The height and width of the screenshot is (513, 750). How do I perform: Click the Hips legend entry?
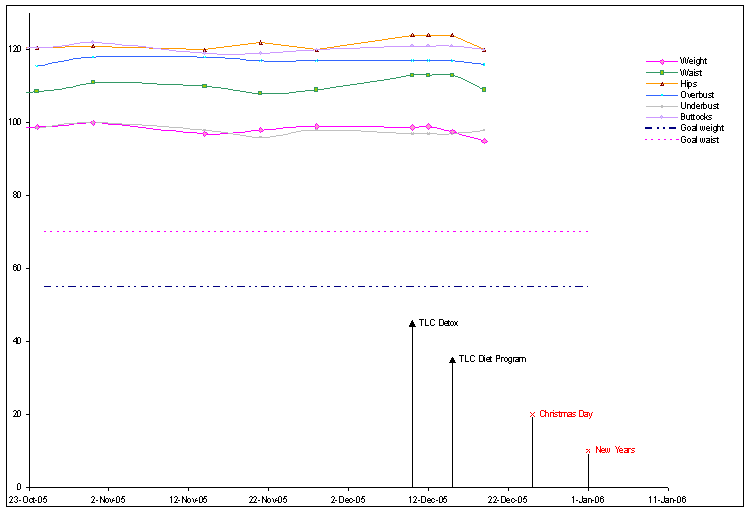point(672,84)
